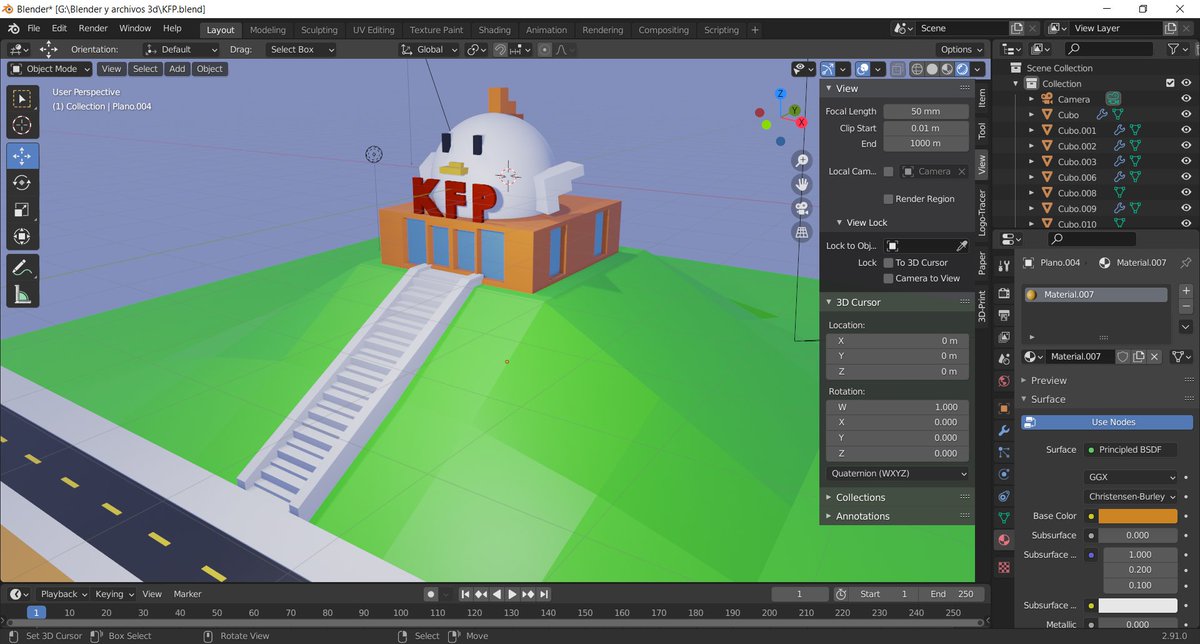Image resolution: width=1200 pixels, height=644 pixels.
Task: Switch to Material Preview shading
Action: point(947,69)
